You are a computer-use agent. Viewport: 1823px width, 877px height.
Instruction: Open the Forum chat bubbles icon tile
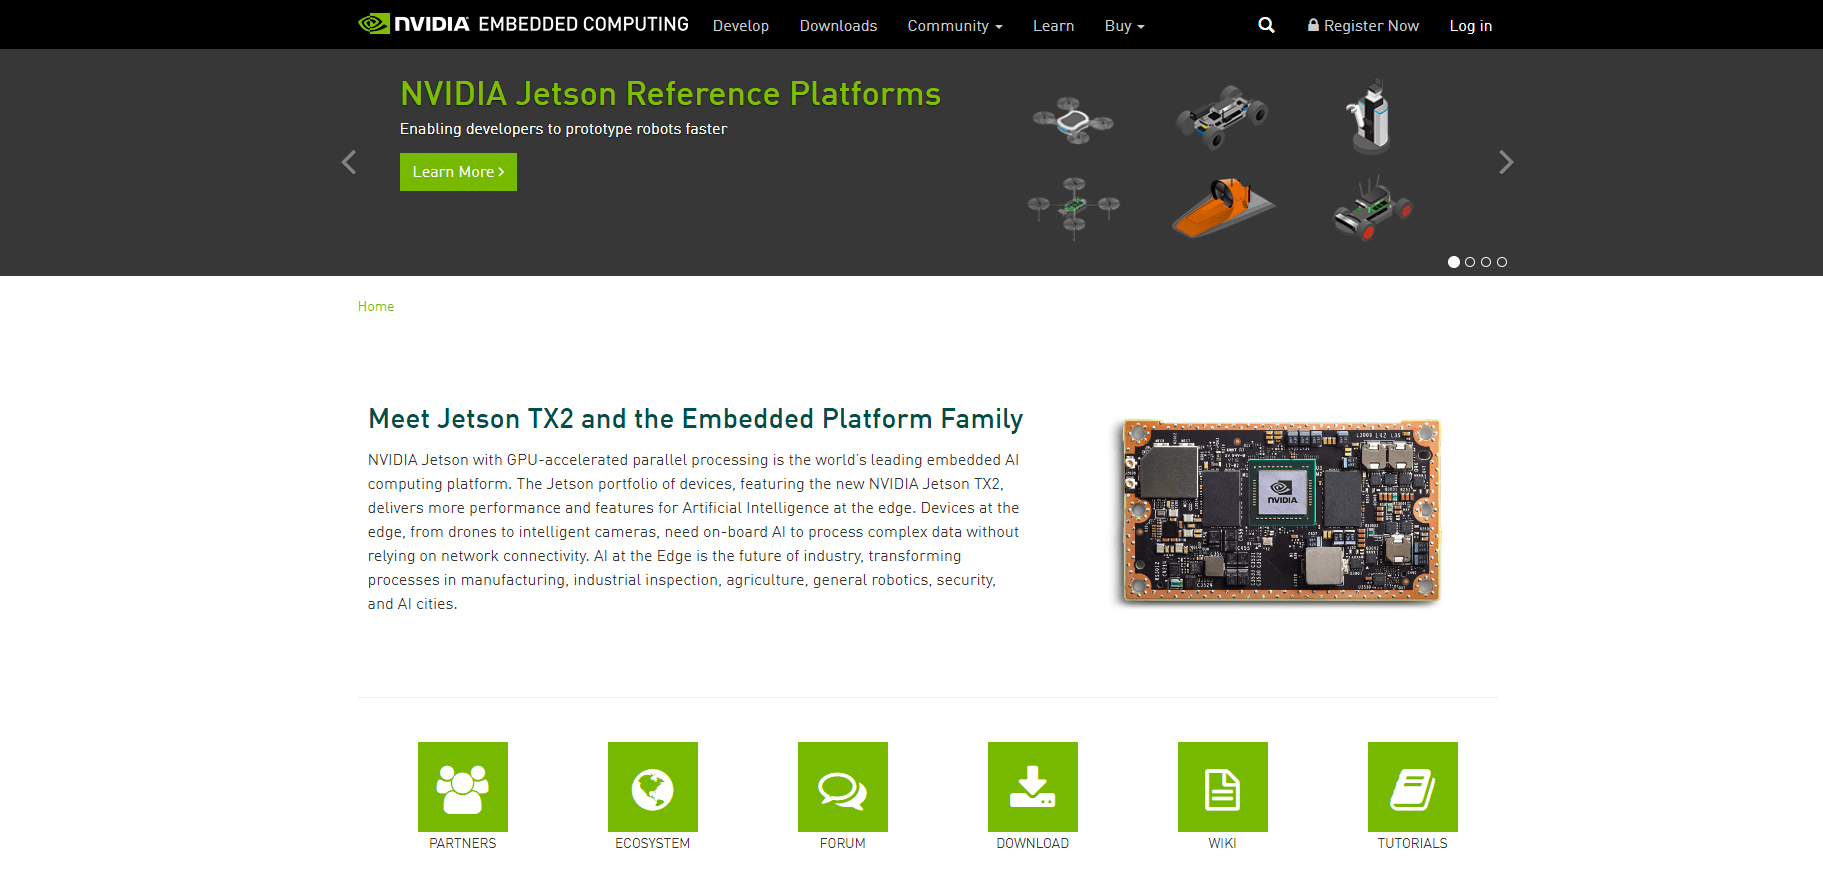point(843,787)
